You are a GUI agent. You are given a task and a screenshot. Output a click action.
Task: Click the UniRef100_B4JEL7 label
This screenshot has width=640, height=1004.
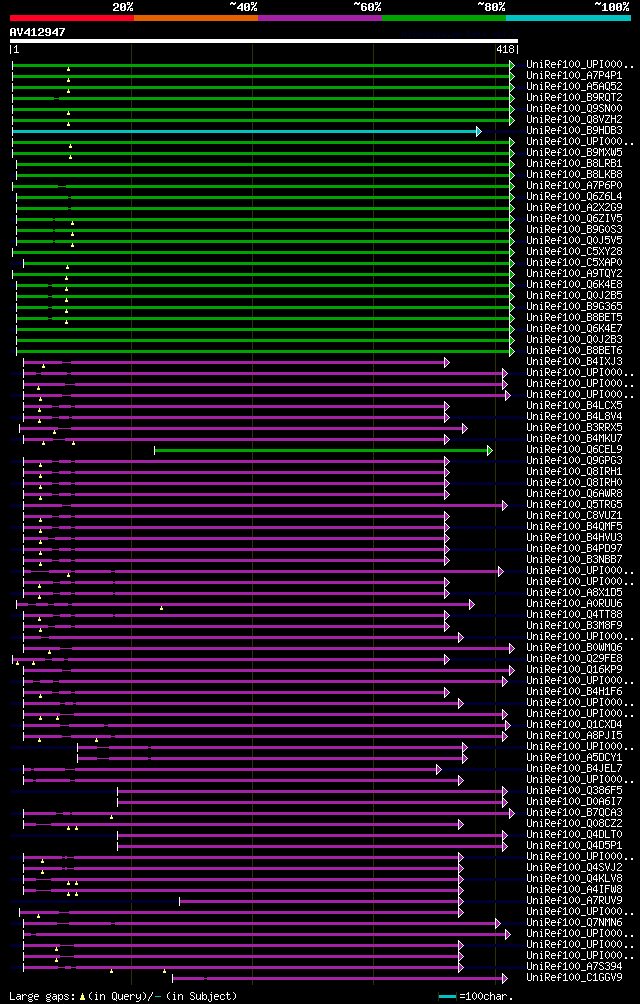point(574,768)
